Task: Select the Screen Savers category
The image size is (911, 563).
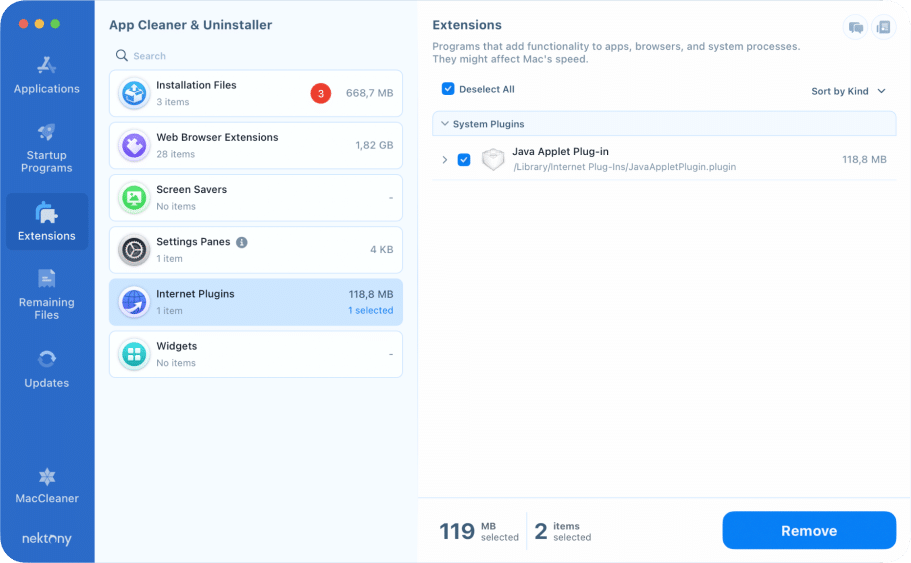Action: pyautogui.click(x=256, y=198)
